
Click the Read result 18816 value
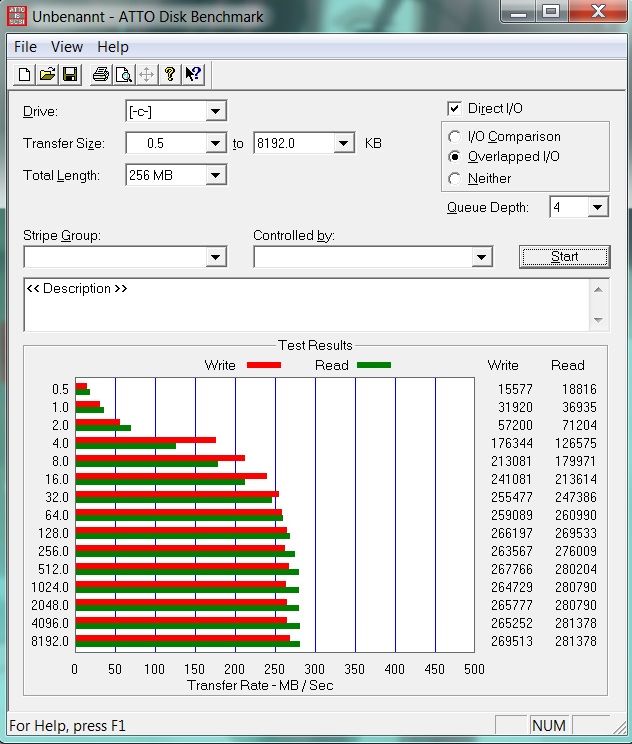coord(579,389)
